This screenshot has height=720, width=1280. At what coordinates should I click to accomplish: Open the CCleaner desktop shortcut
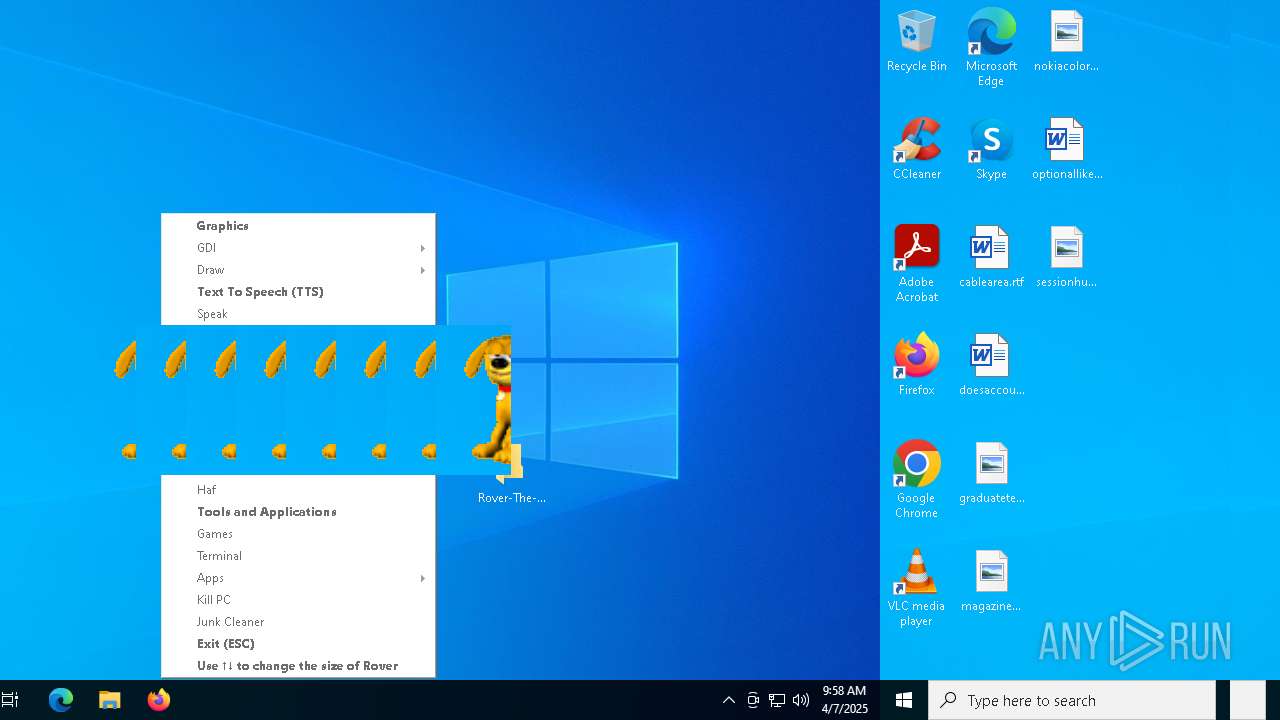(x=916, y=149)
